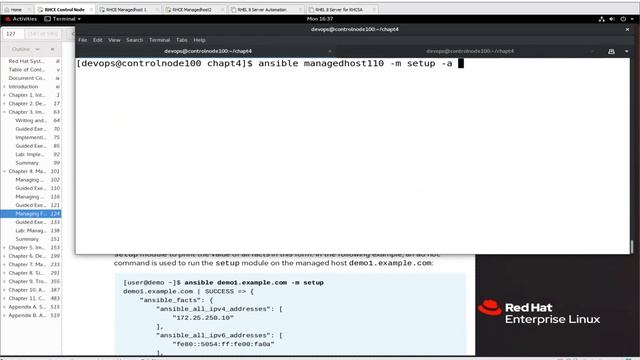Close the RHCE Managedhost2 tab
Viewport: 640px width, 360px height.
coord(222,9)
